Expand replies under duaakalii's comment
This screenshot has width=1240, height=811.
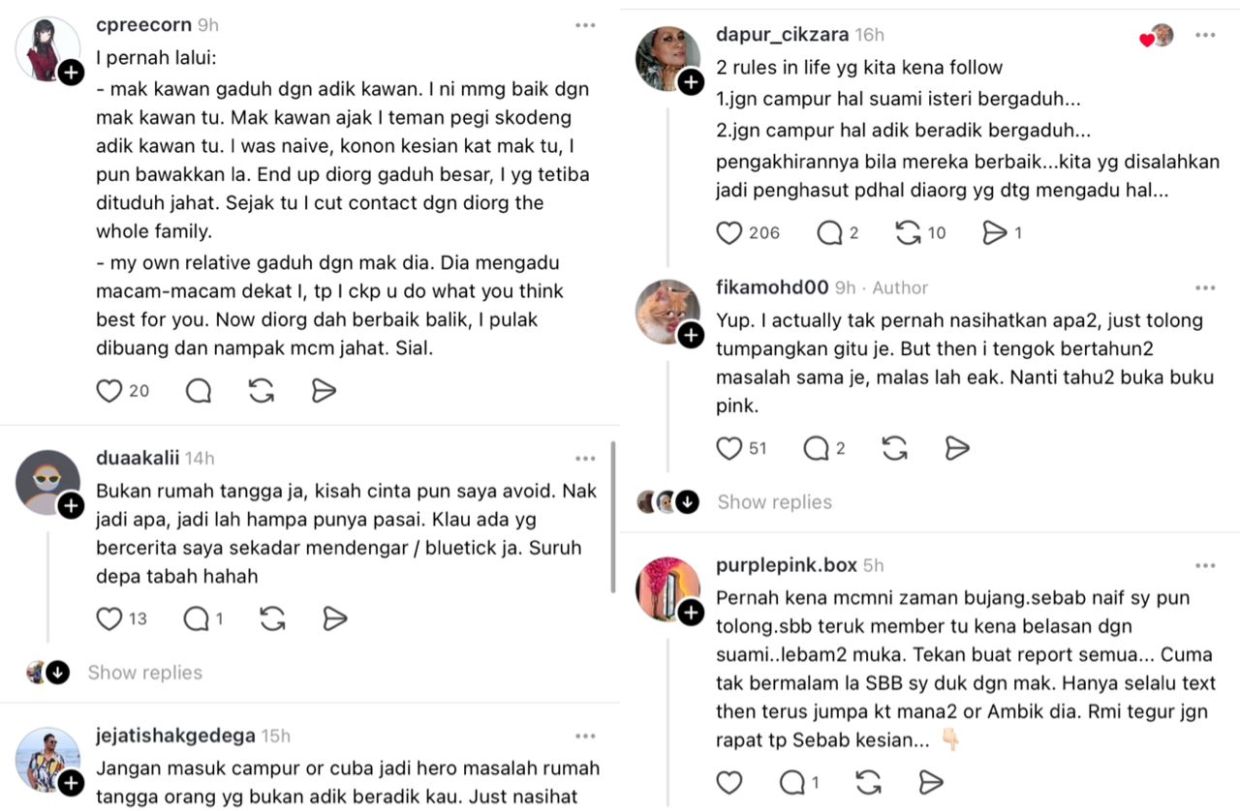tap(144, 673)
